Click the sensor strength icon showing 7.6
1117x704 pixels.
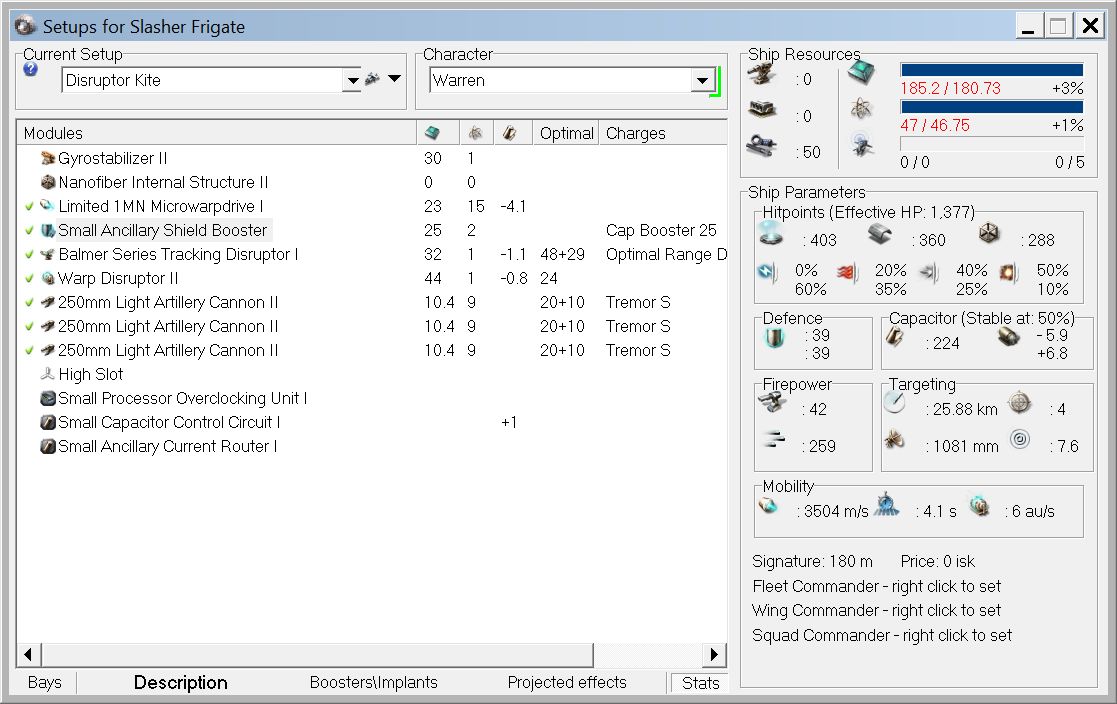point(1020,439)
